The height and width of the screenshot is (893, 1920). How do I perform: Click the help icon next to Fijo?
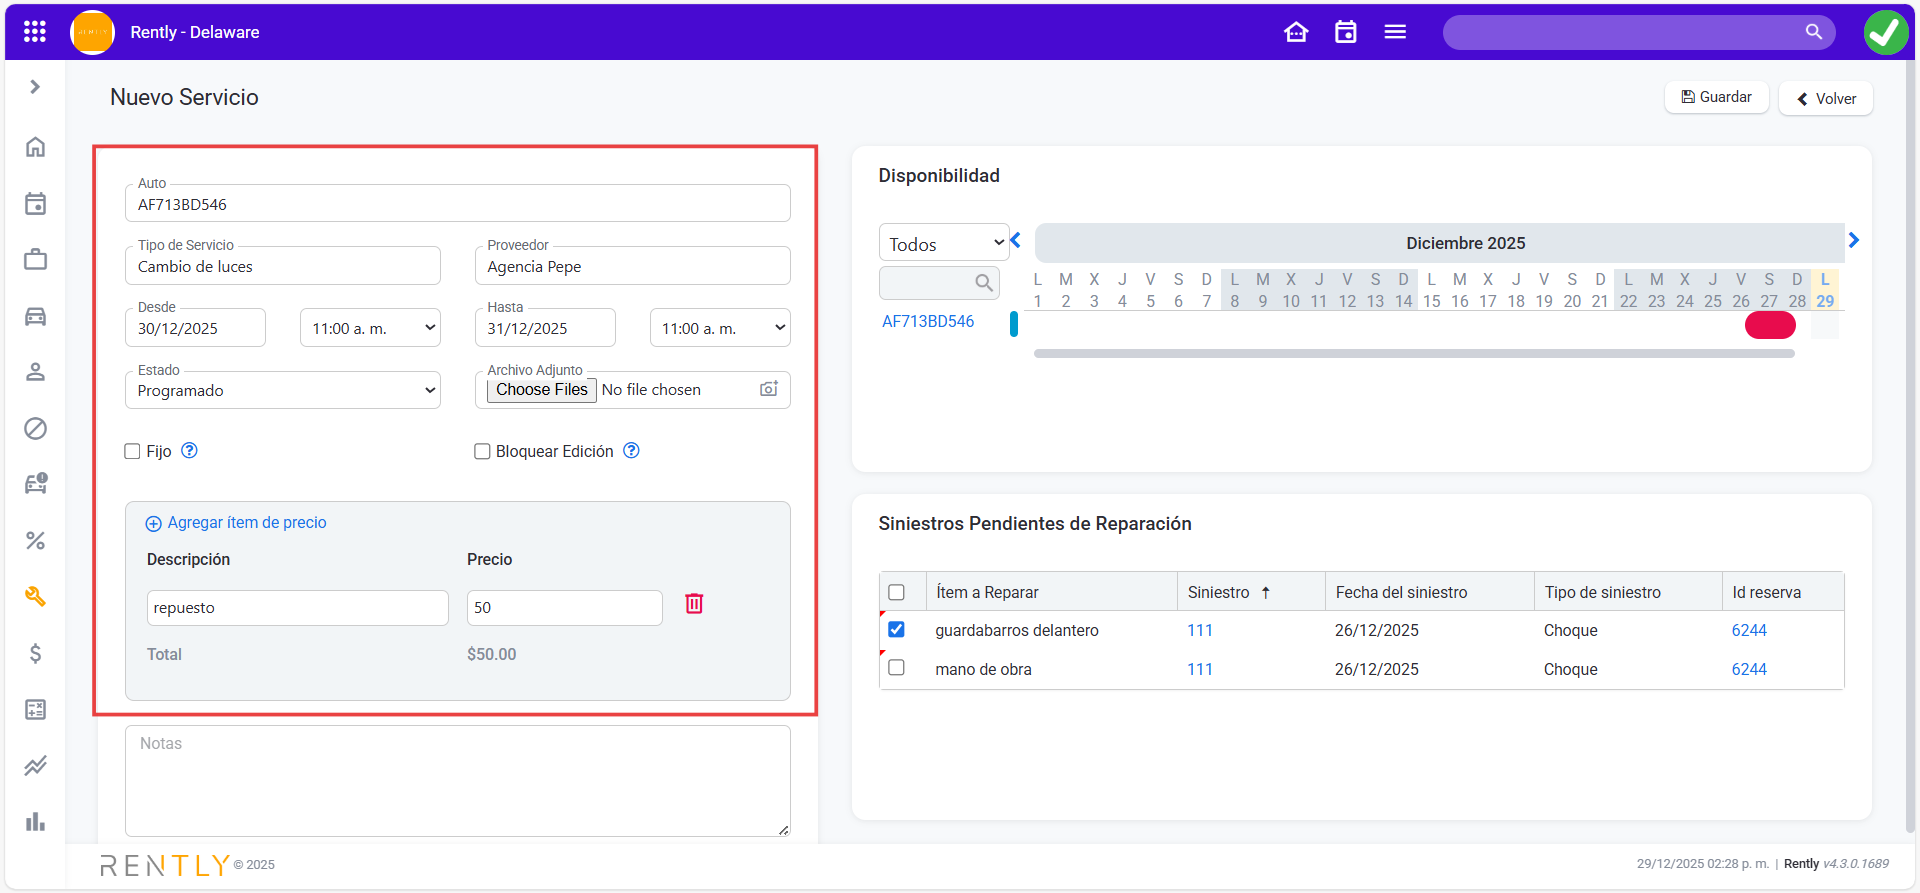(x=189, y=451)
